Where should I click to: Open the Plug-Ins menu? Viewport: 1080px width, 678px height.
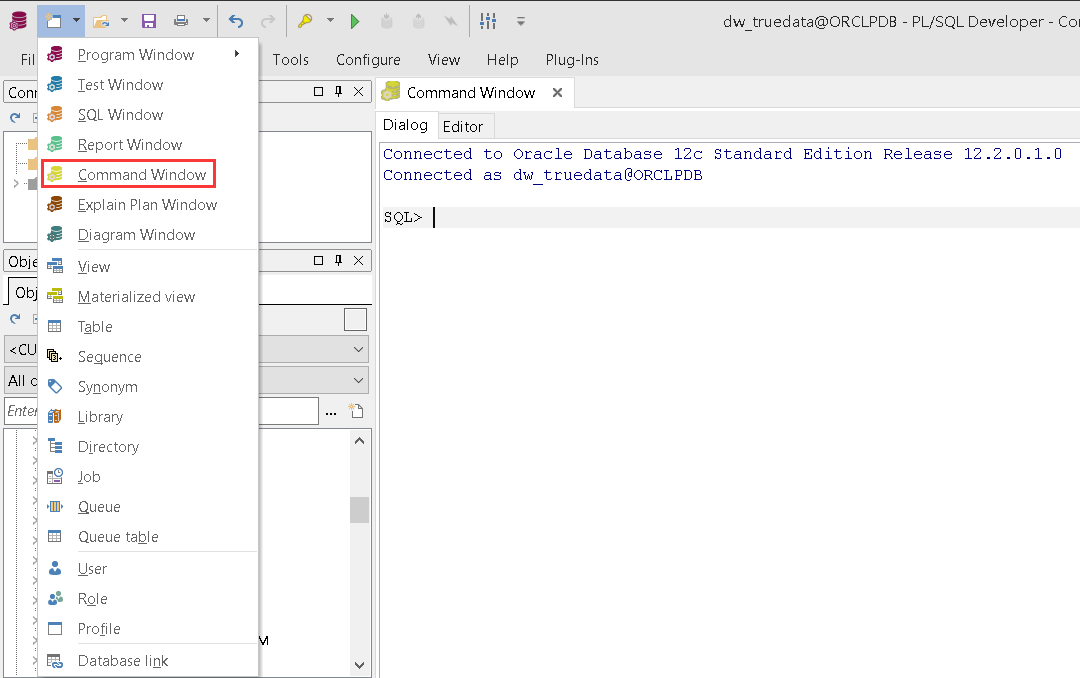(x=572, y=60)
